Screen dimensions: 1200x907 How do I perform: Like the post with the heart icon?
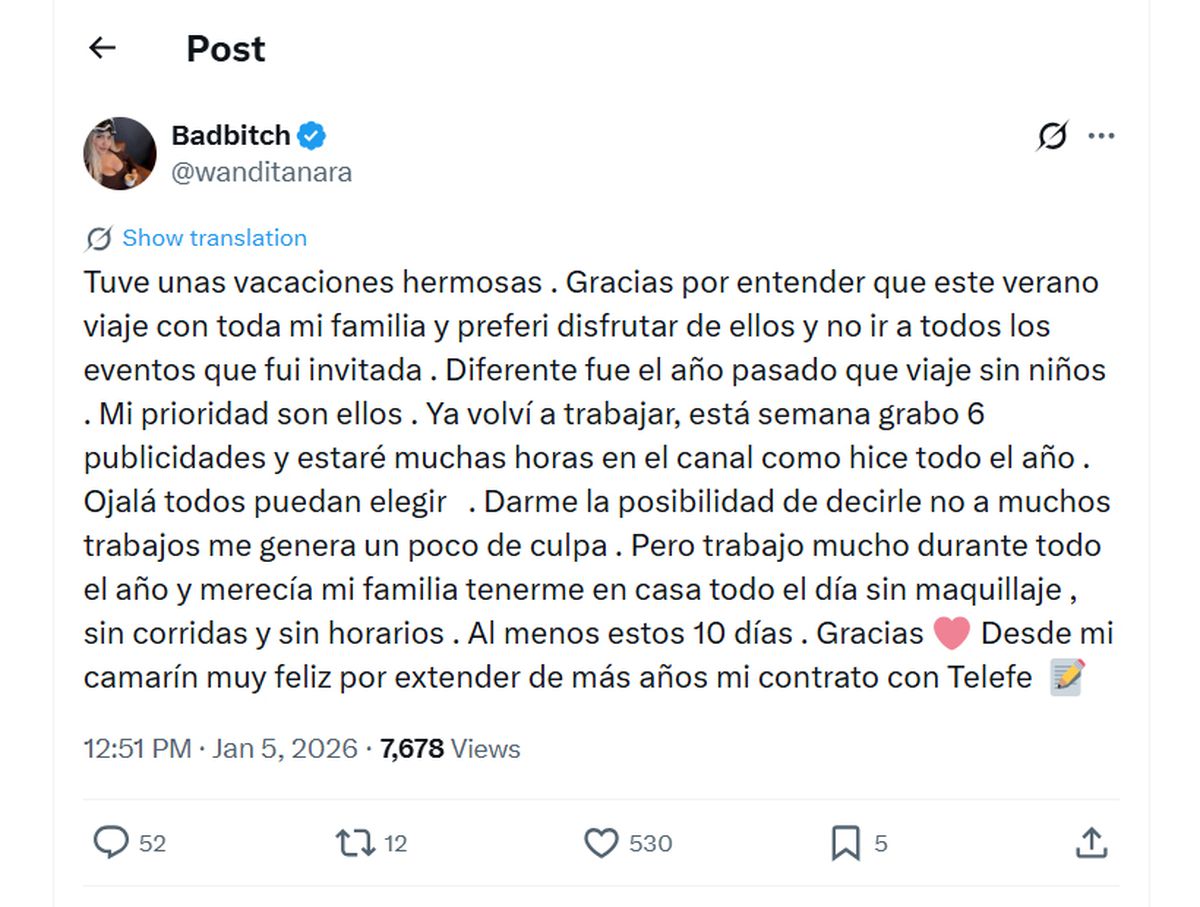601,843
